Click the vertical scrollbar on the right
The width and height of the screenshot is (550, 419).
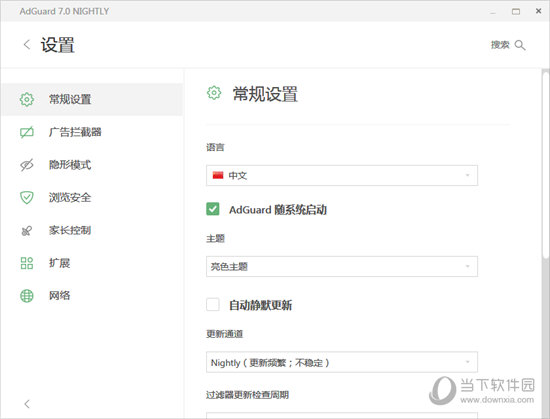tap(545, 165)
